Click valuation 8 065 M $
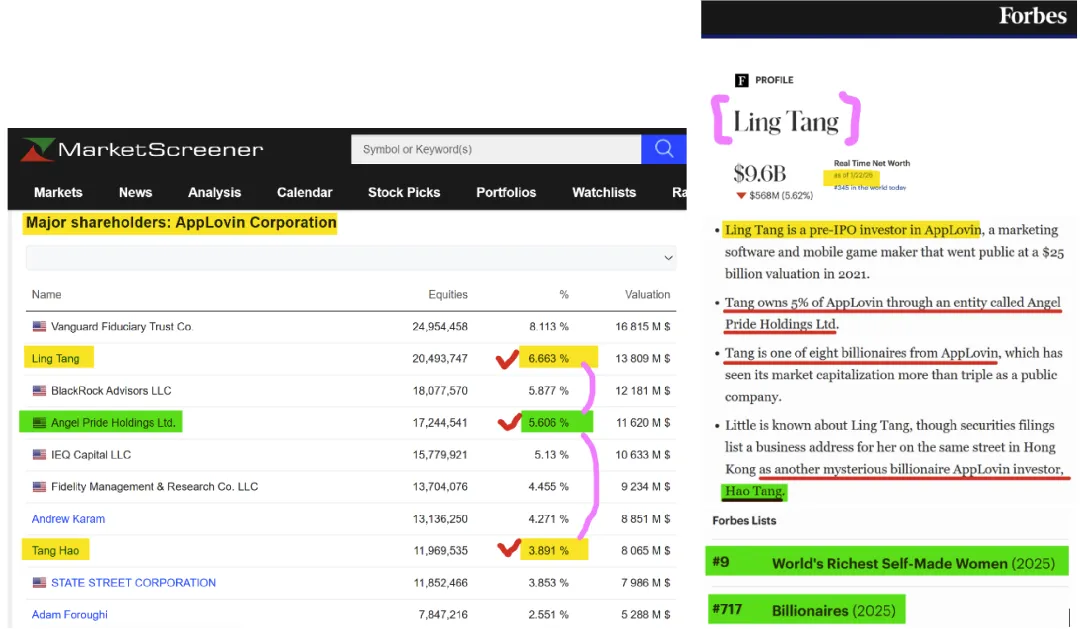1080x629 pixels. coord(645,550)
